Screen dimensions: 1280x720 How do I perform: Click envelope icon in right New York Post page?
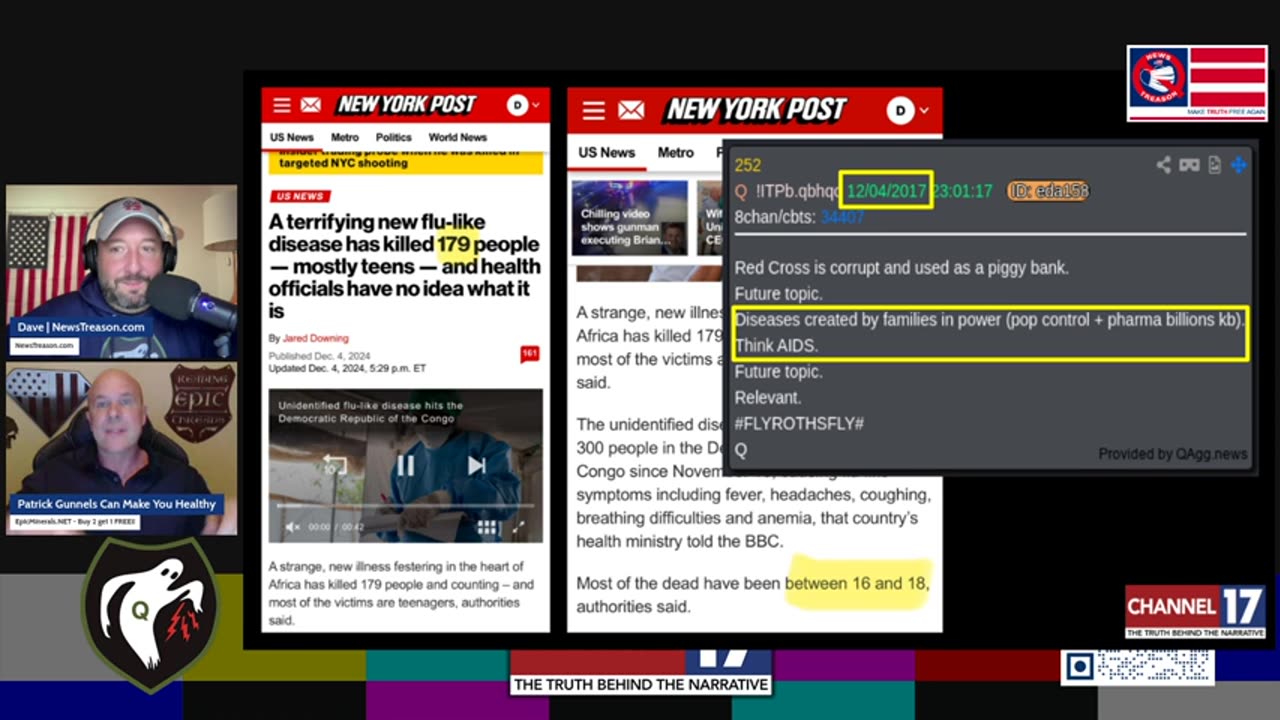631,110
